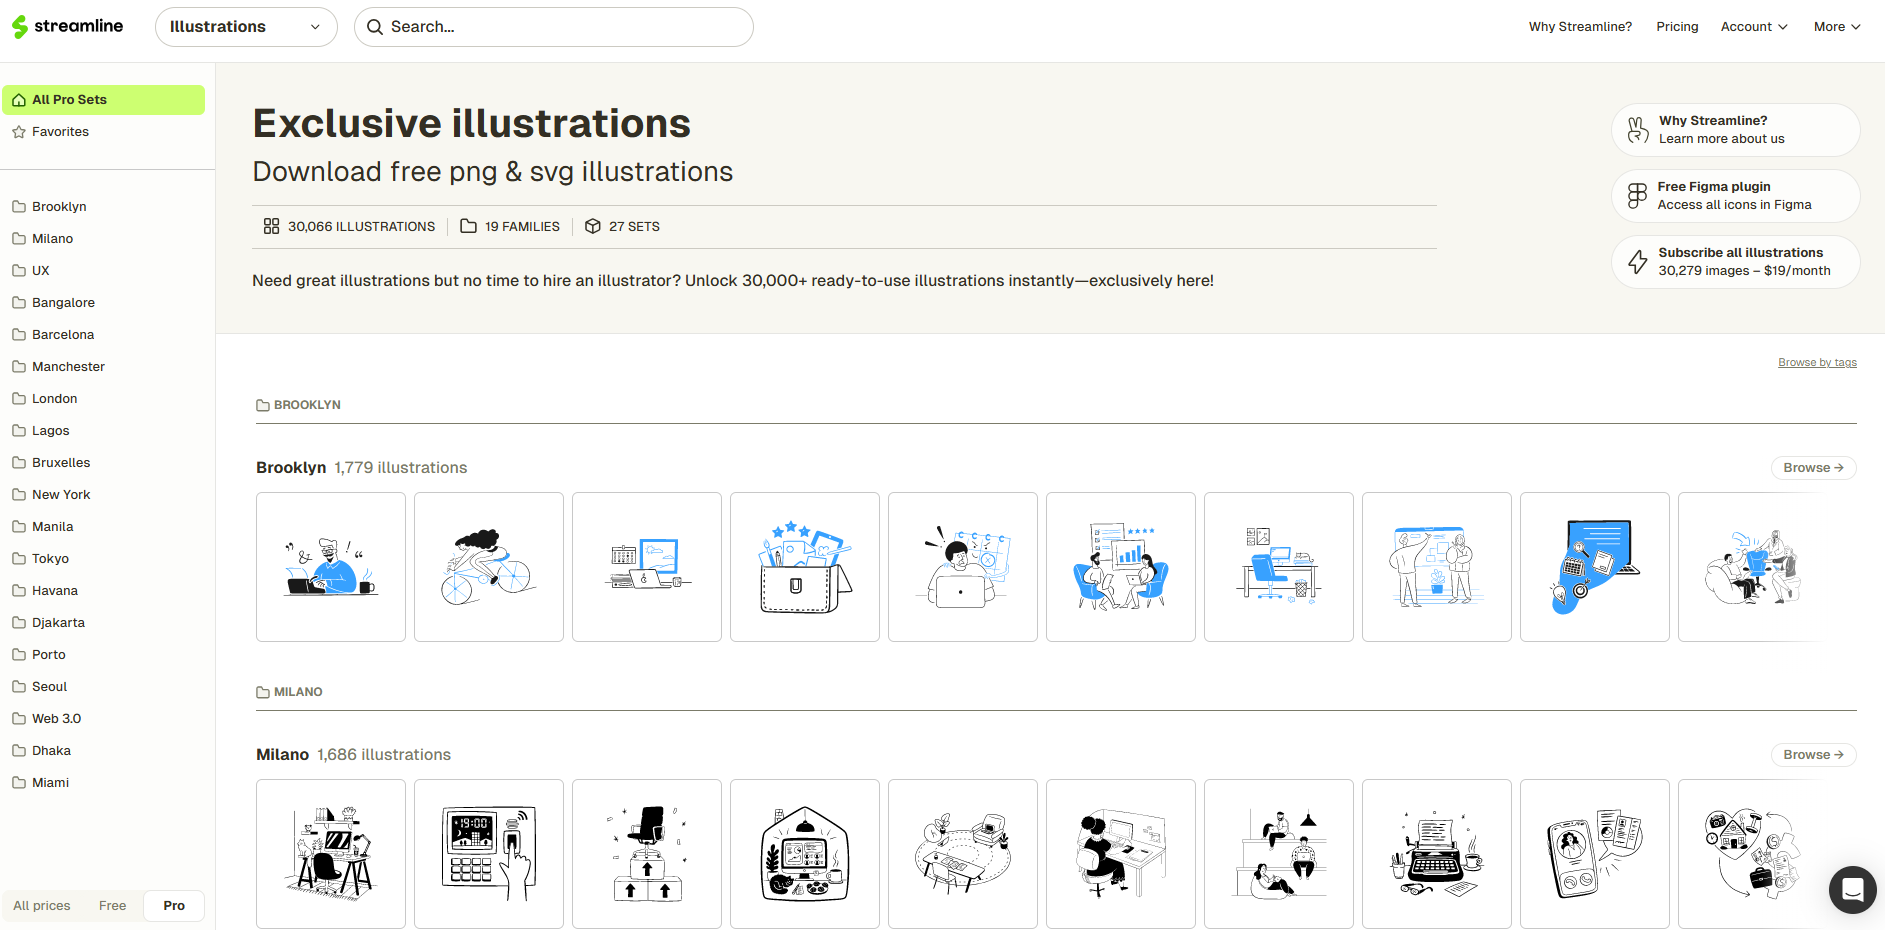
Task: Switch price filter to Free
Action: pyautogui.click(x=113, y=906)
